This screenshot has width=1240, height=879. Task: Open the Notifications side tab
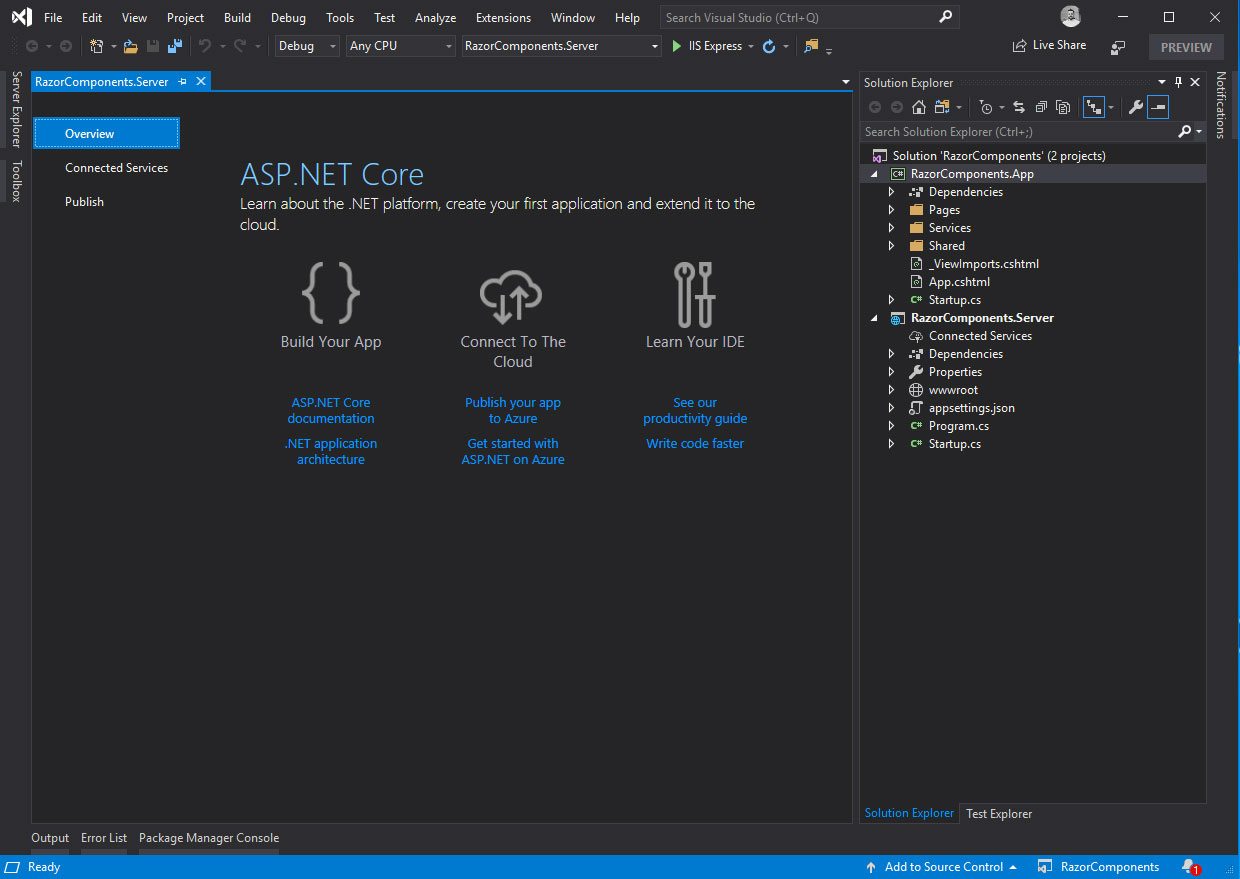point(1221,105)
